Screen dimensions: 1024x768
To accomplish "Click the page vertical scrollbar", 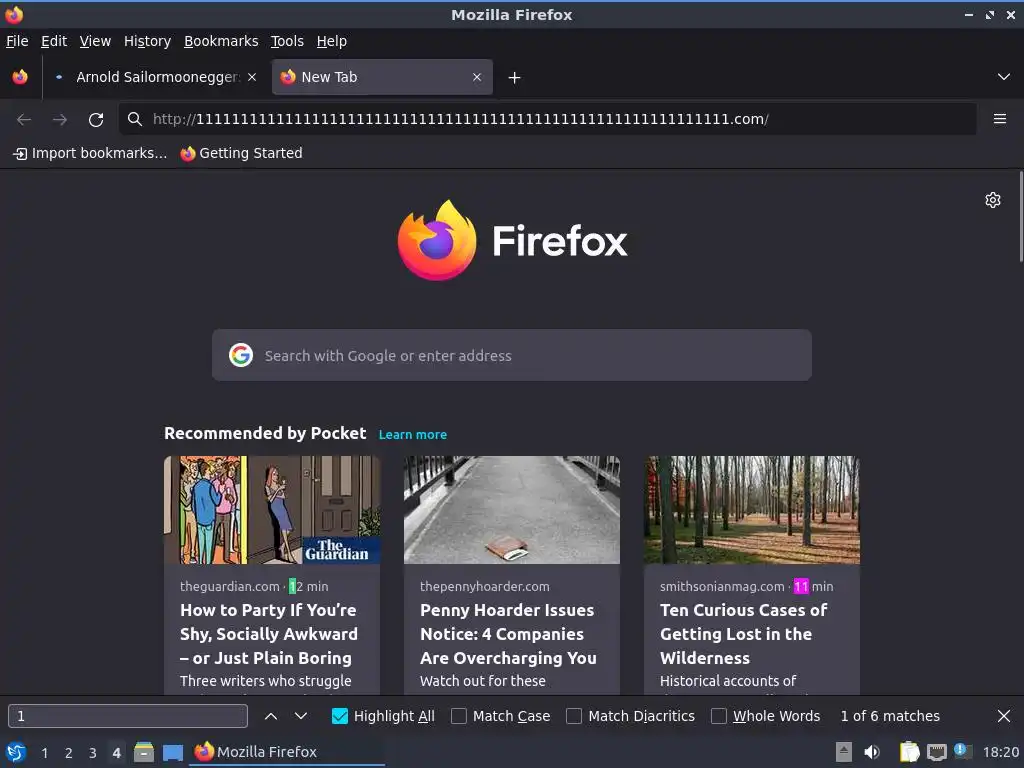I will (1021, 217).
